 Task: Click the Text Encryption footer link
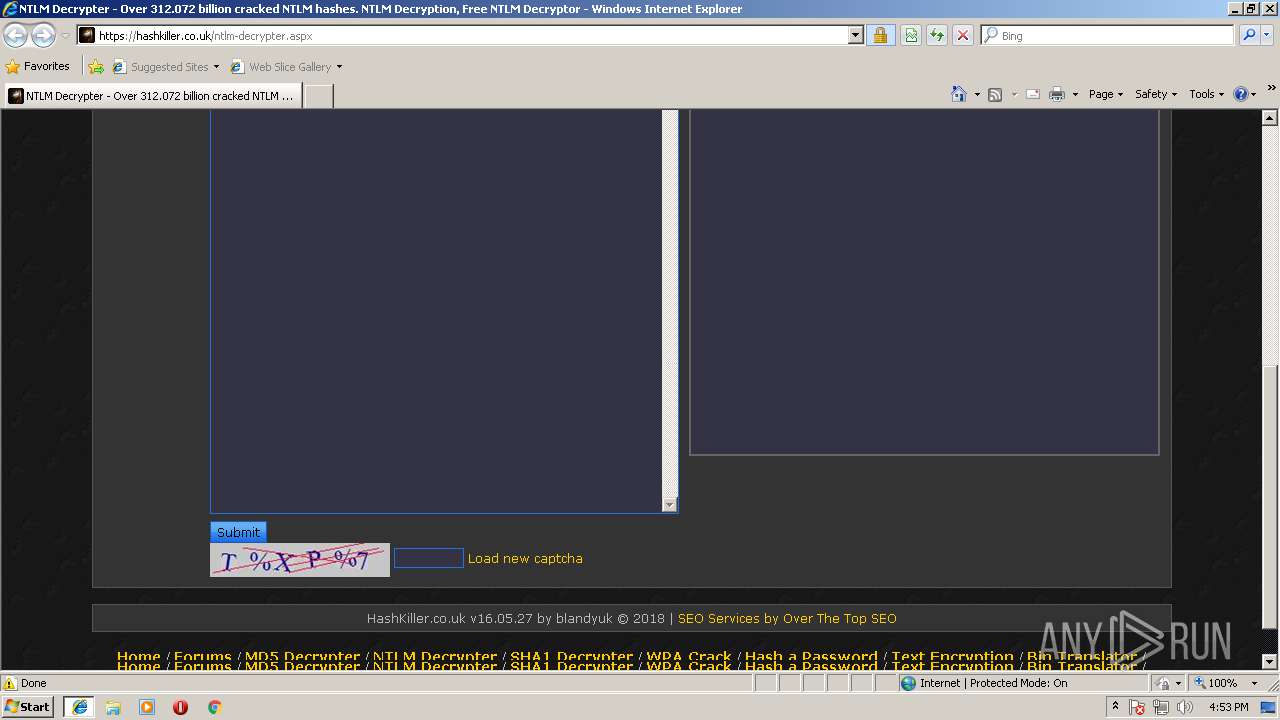coord(952,658)
